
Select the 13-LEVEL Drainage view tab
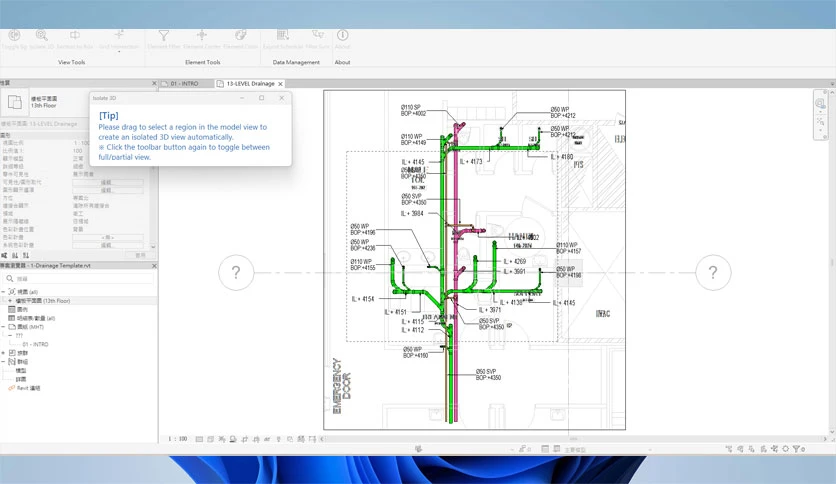(x=250, y=84)
